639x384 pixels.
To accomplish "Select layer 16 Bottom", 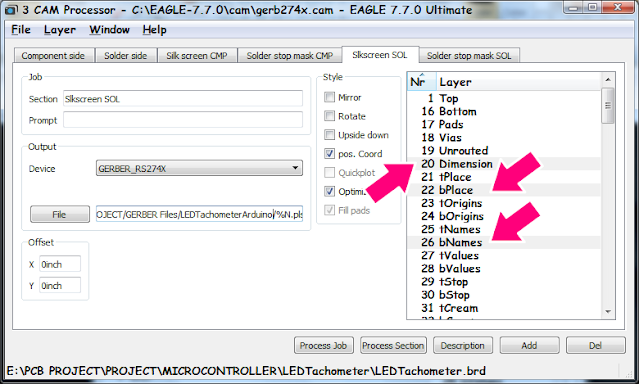I will click(x=504, y=111).
